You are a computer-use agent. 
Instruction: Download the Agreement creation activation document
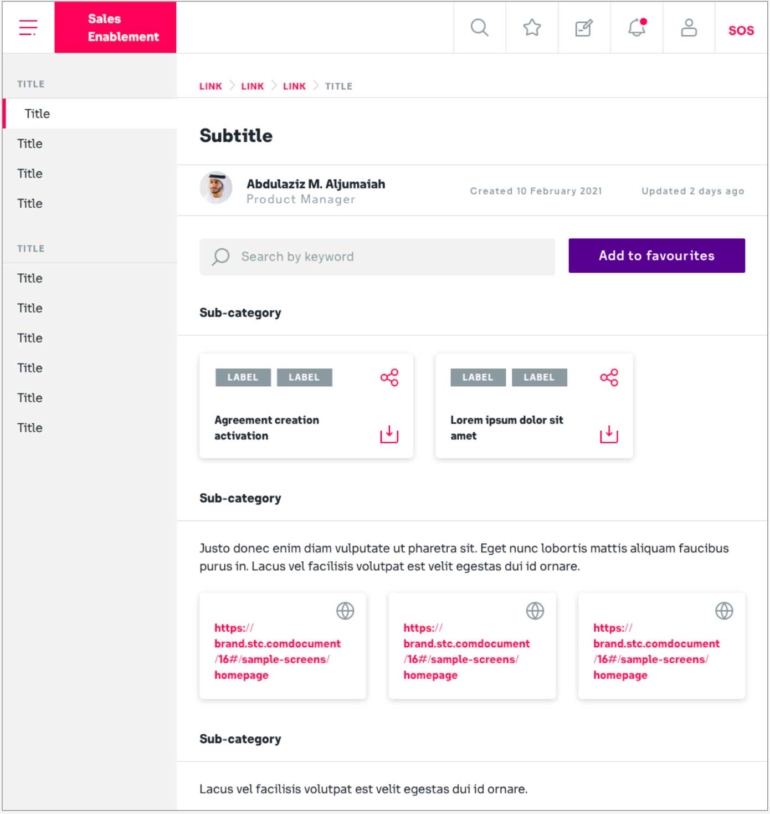[389, 434]
